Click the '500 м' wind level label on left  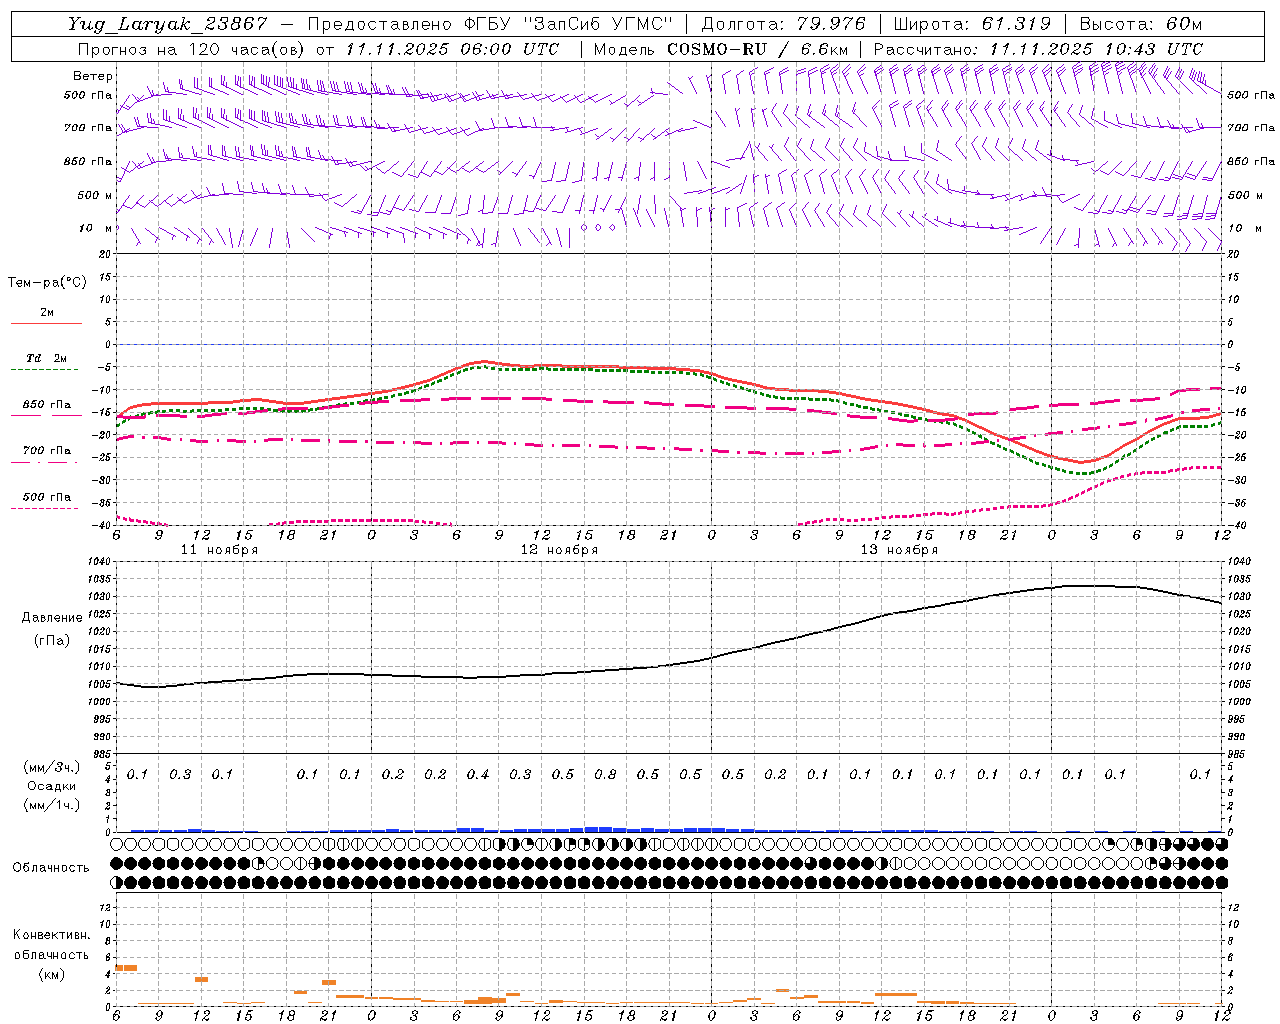pos(95,195)
